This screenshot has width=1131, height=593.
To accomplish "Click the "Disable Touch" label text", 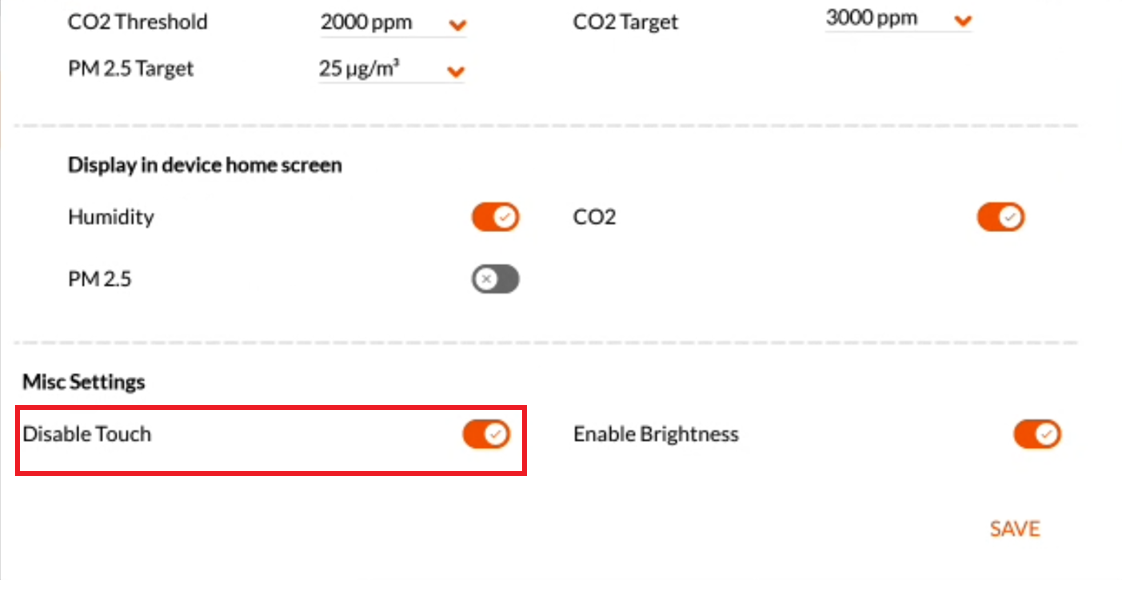I will 87,434.
